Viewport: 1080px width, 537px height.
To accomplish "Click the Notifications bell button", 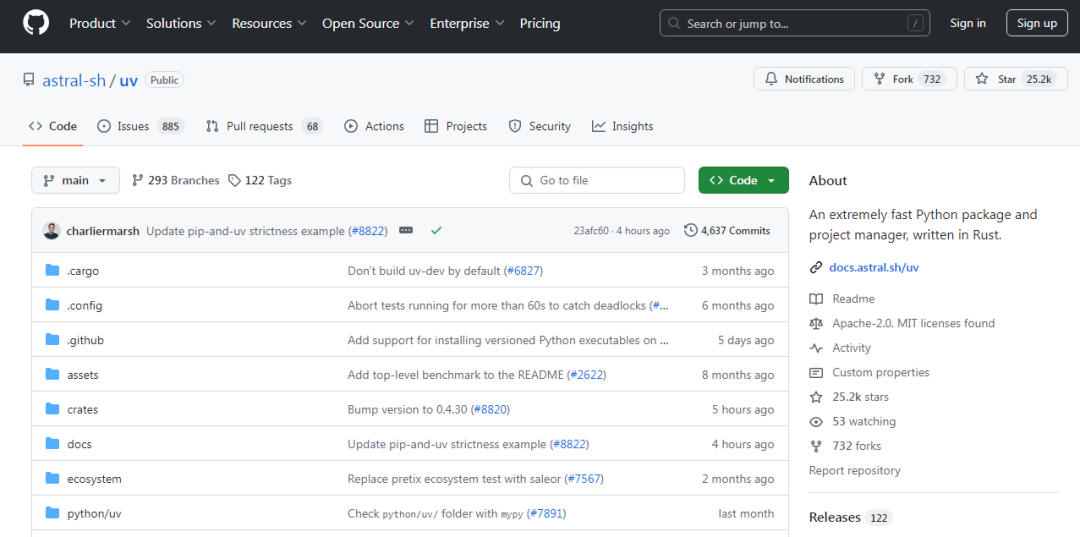I will pos(804,79).
